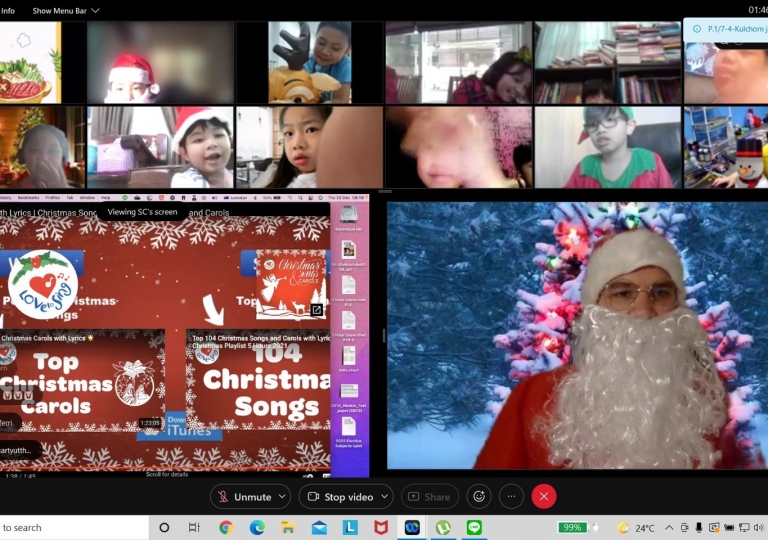Open Christmas Songs & Carols album thumbnail

[291, 284]
